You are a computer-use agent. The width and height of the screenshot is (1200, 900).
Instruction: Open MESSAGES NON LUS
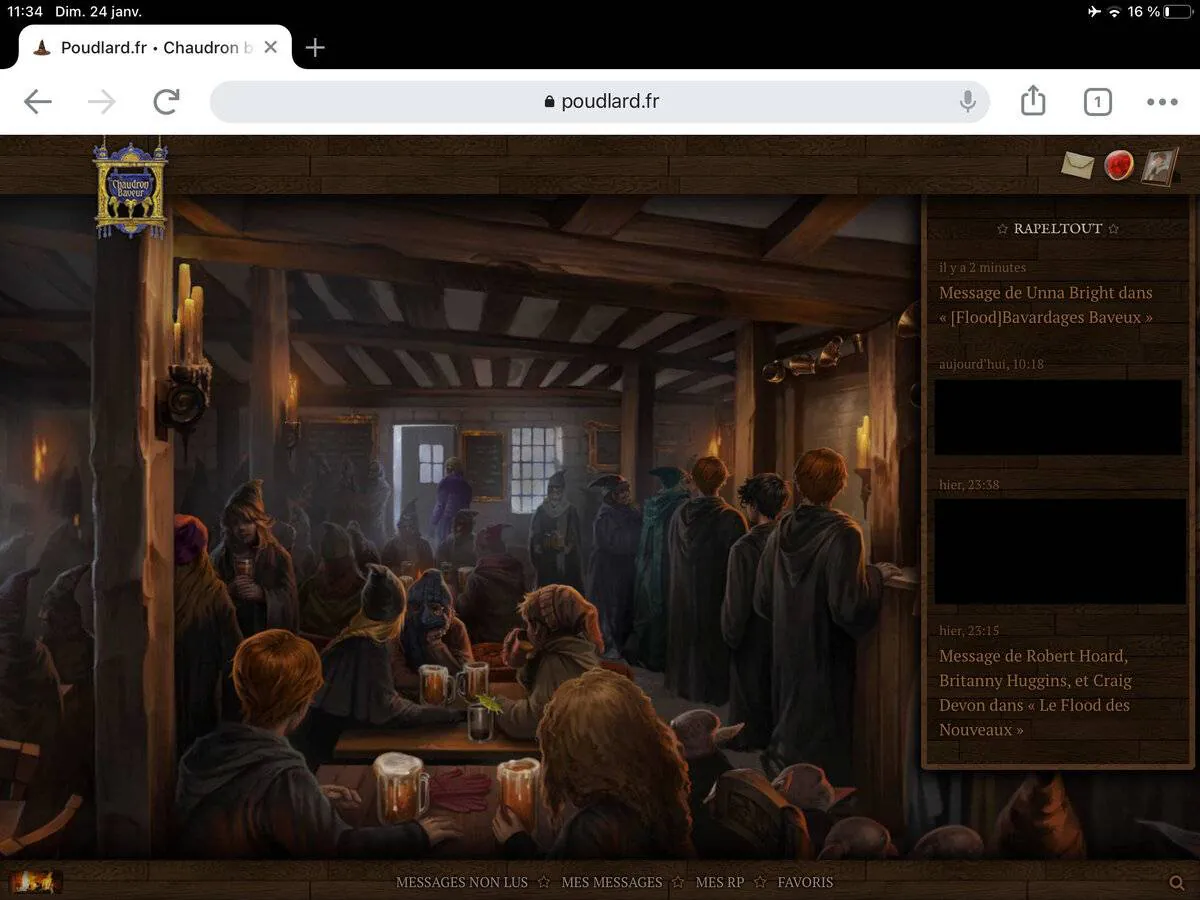(x=461, y=882)
